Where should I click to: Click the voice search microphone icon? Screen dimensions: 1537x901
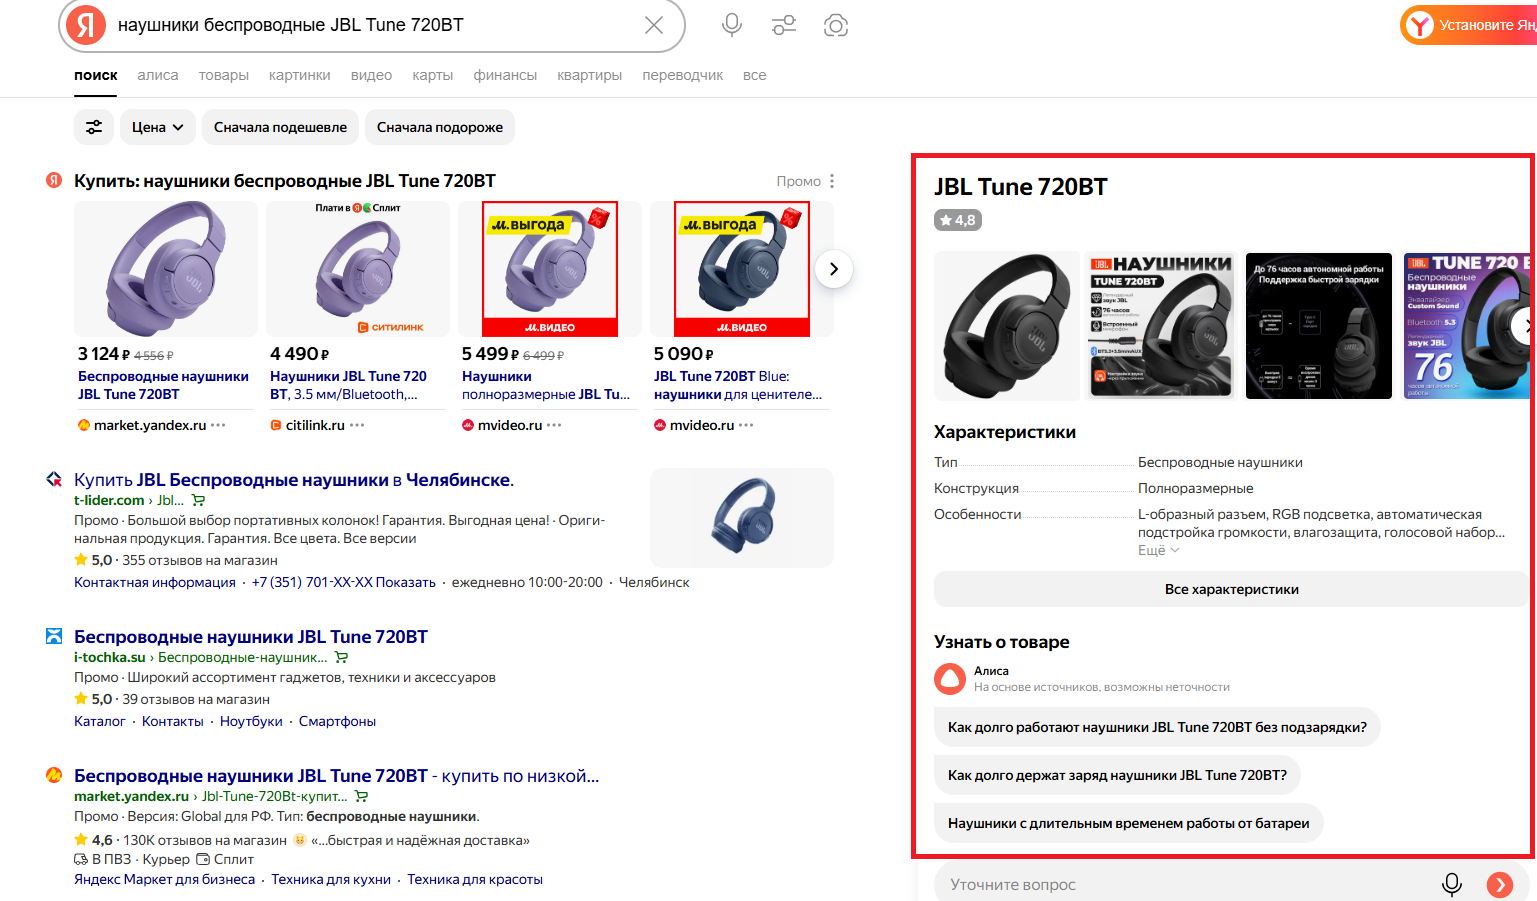click(x=732, y=25)
